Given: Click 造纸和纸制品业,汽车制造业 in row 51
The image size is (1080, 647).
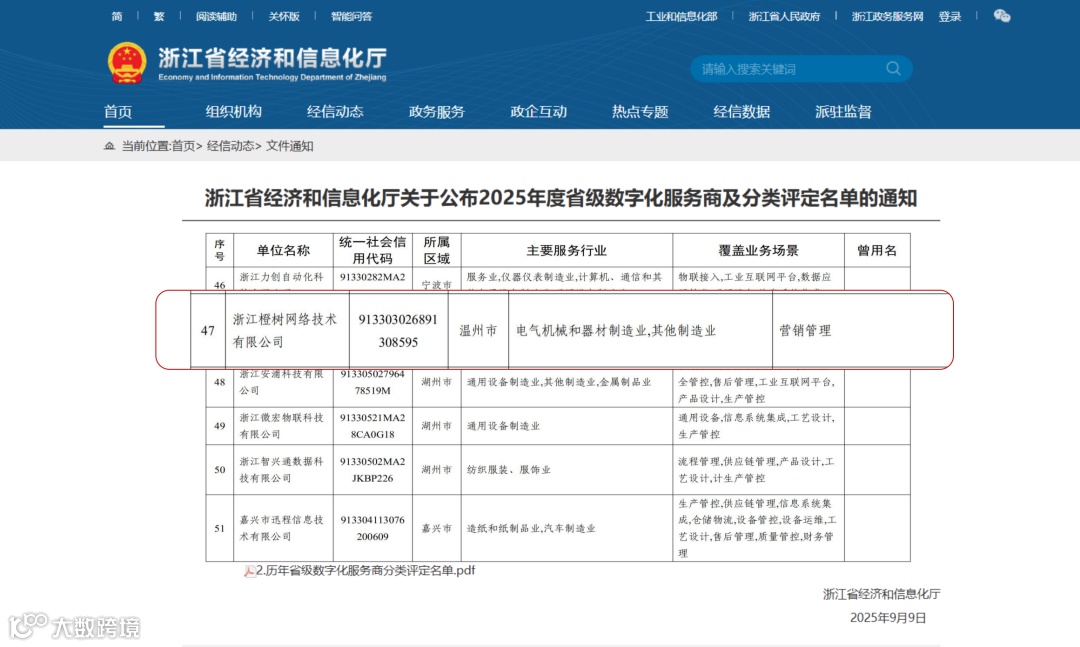Looking at the screenshot, I should [531, 528].
